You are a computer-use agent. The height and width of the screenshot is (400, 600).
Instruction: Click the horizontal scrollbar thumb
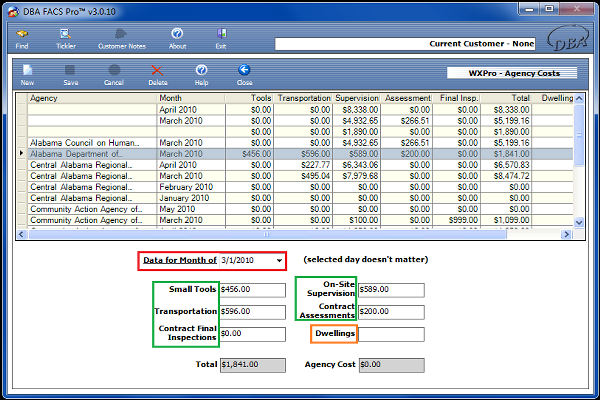[267, 234]
